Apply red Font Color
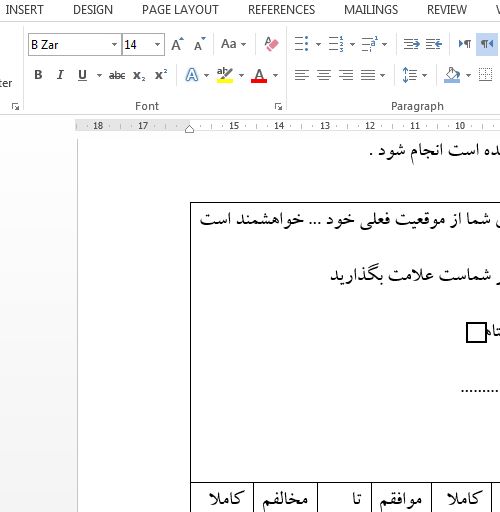The width and height of the screenshot is (500, 512). coord(259,75)
